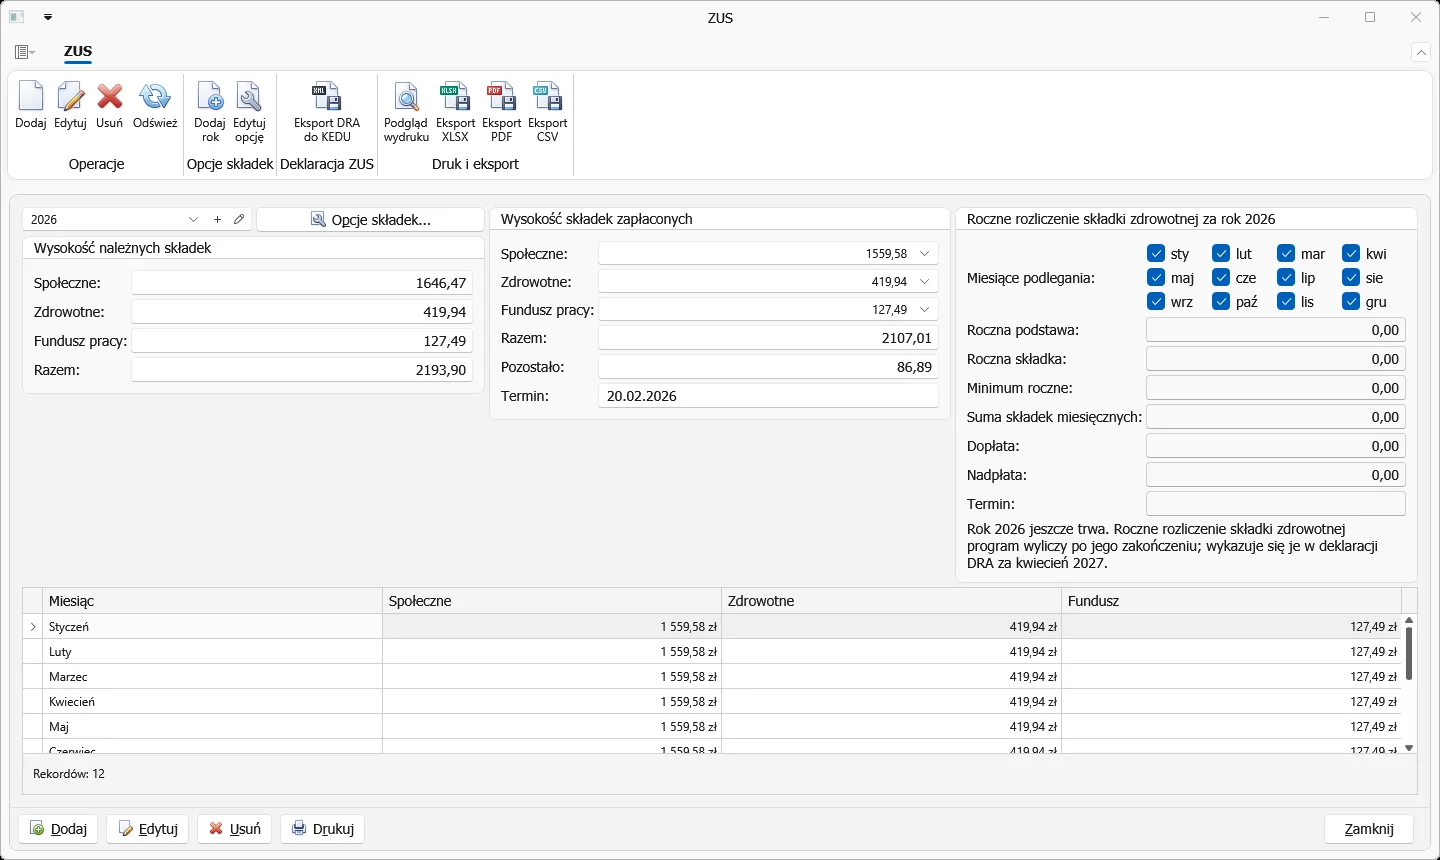
Task: Disable the kwi month checkbox
Action: coord(1351,254)
